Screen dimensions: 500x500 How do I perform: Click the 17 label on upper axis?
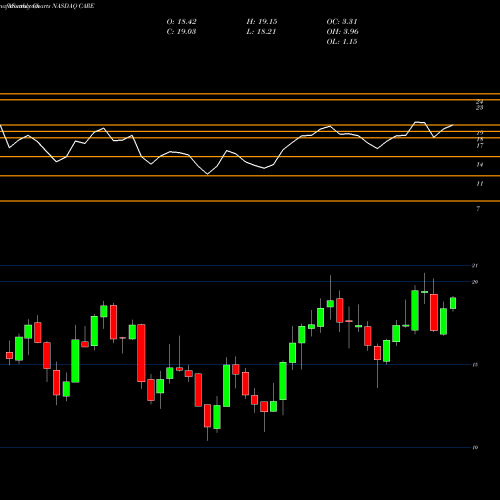pos(480,146)
